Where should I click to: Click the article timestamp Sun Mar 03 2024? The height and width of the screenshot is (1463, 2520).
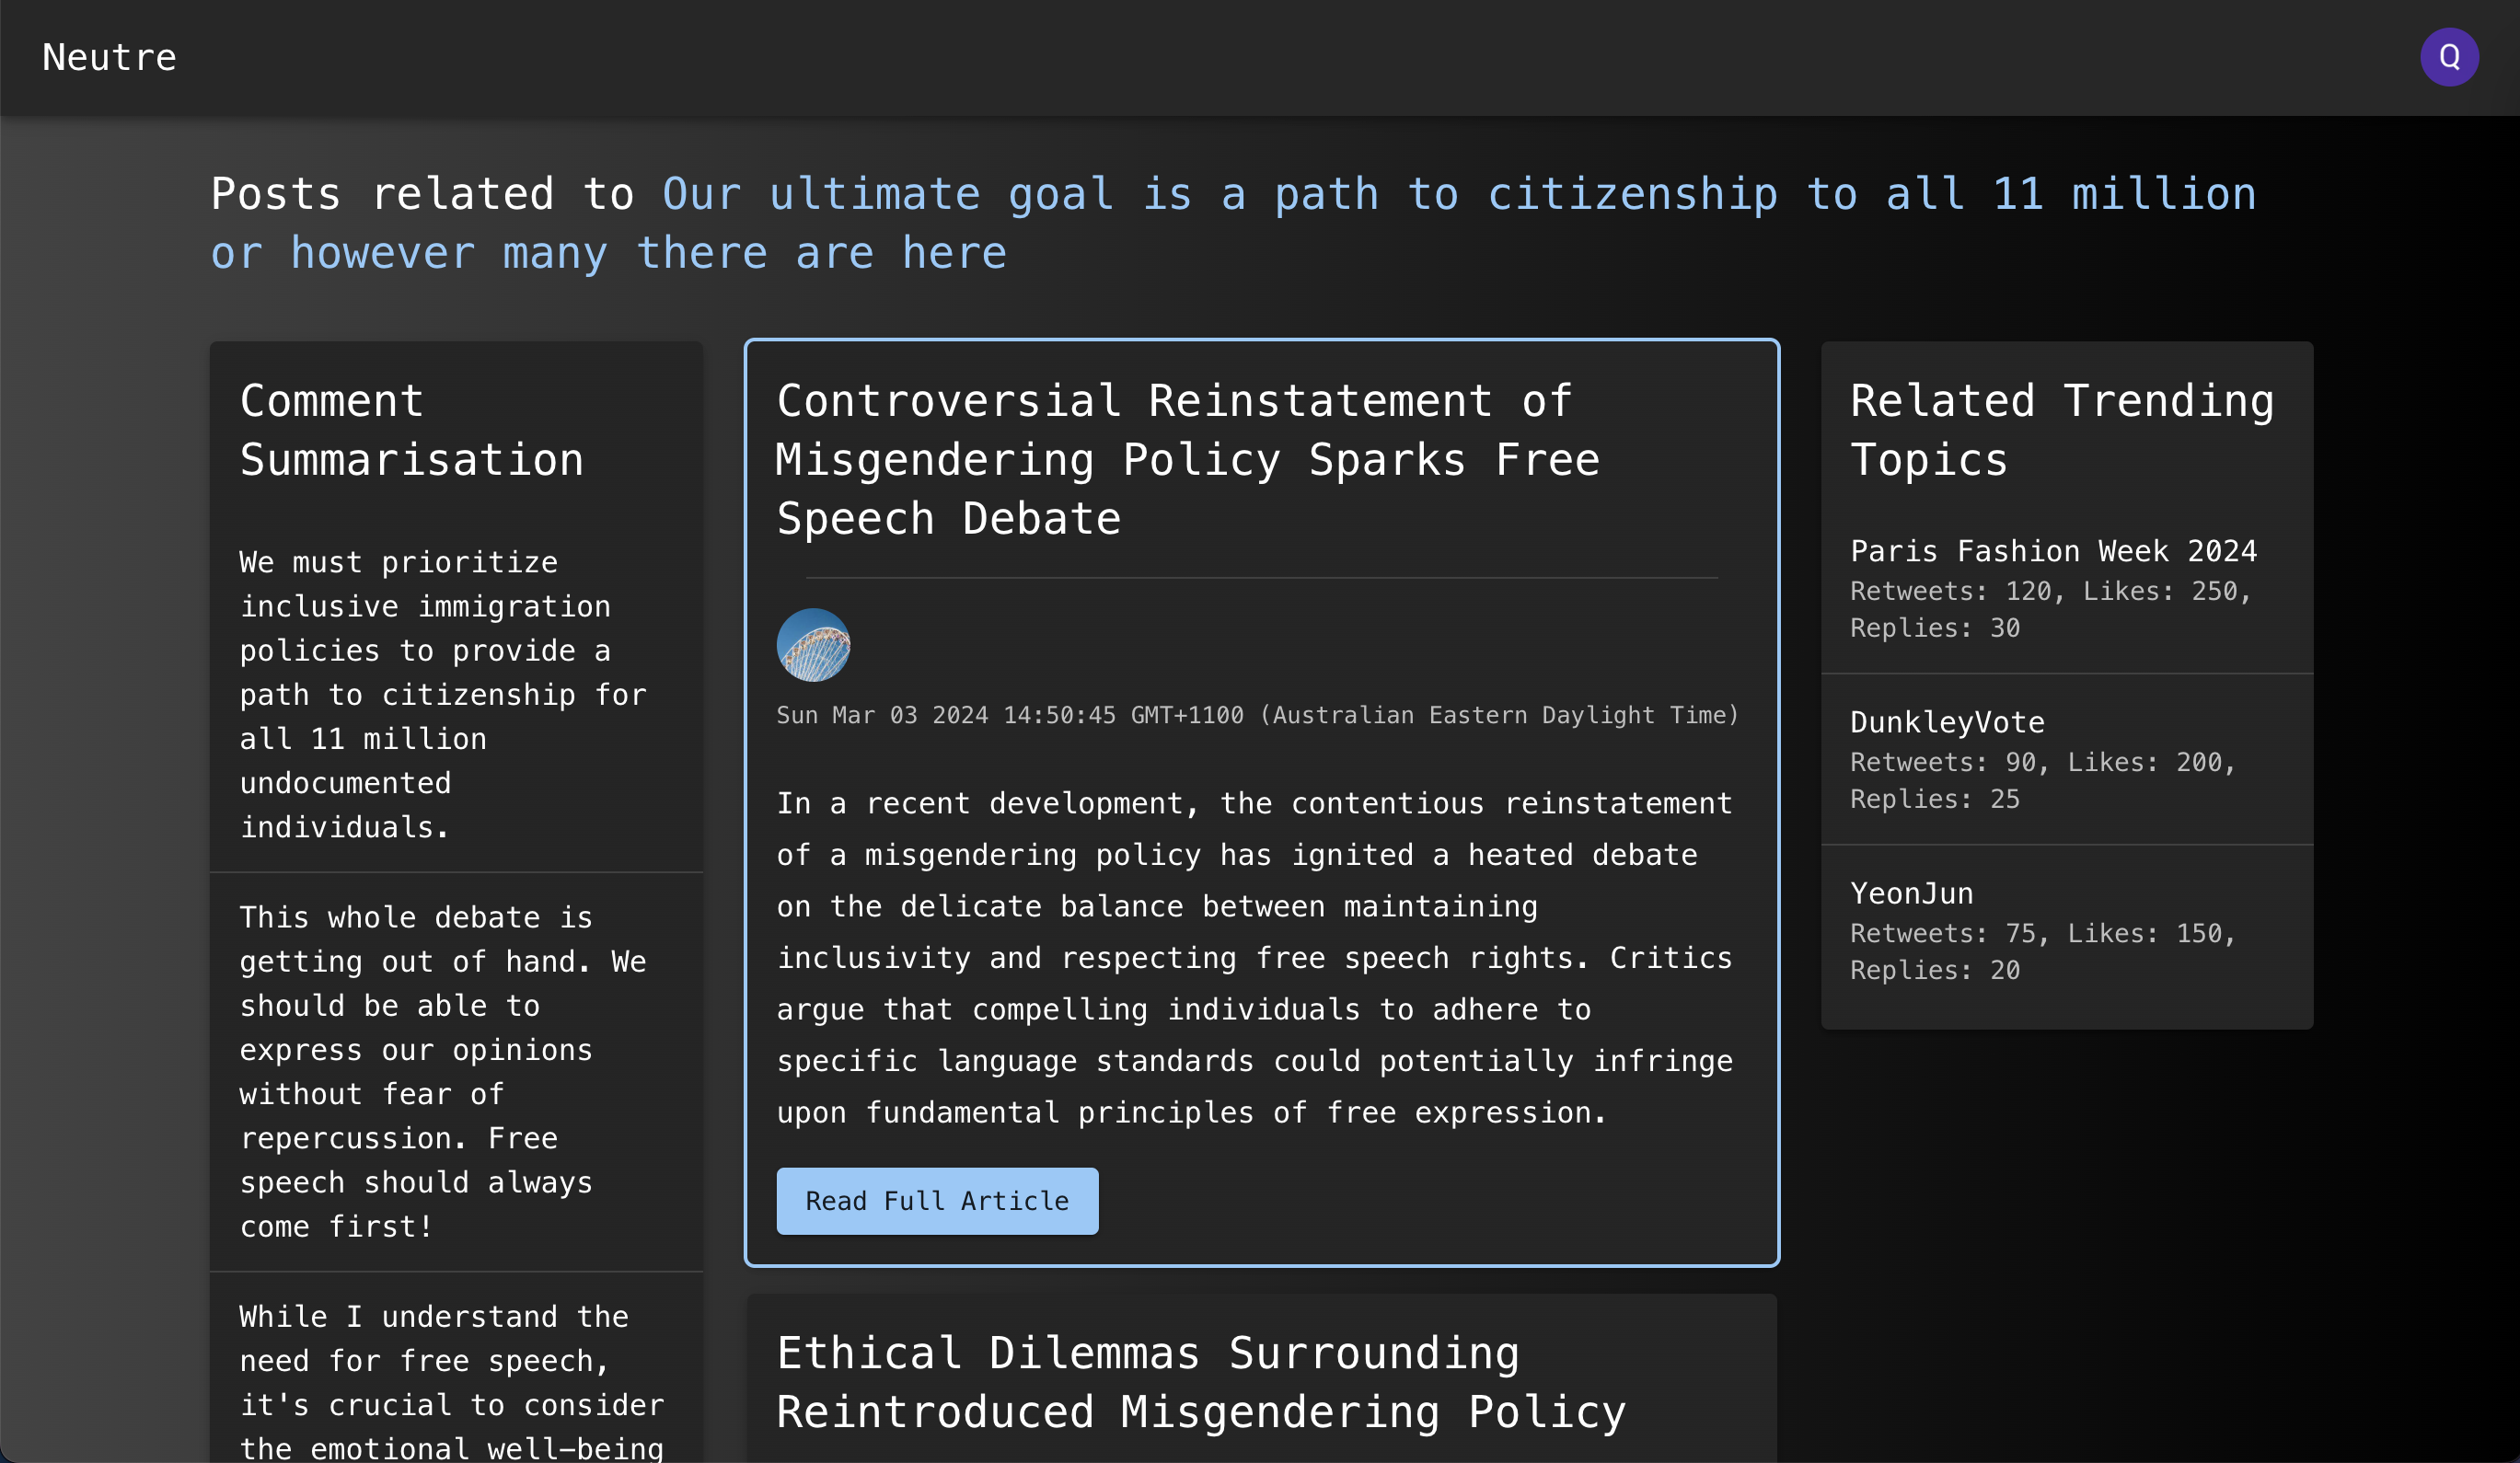click(x=1257, y=715)
